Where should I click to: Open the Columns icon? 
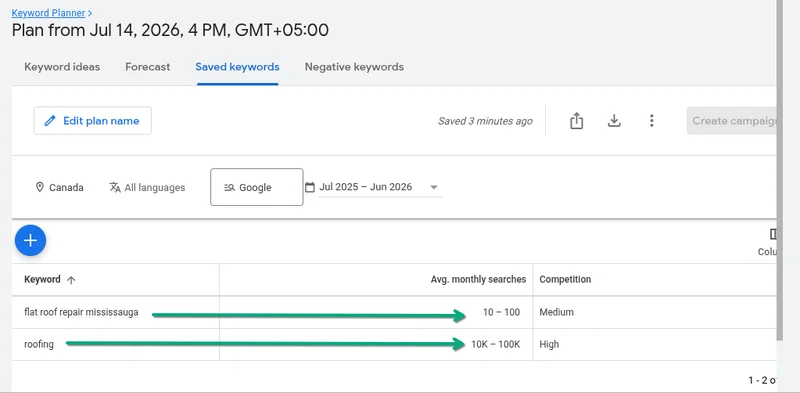[x=773, y=234]
